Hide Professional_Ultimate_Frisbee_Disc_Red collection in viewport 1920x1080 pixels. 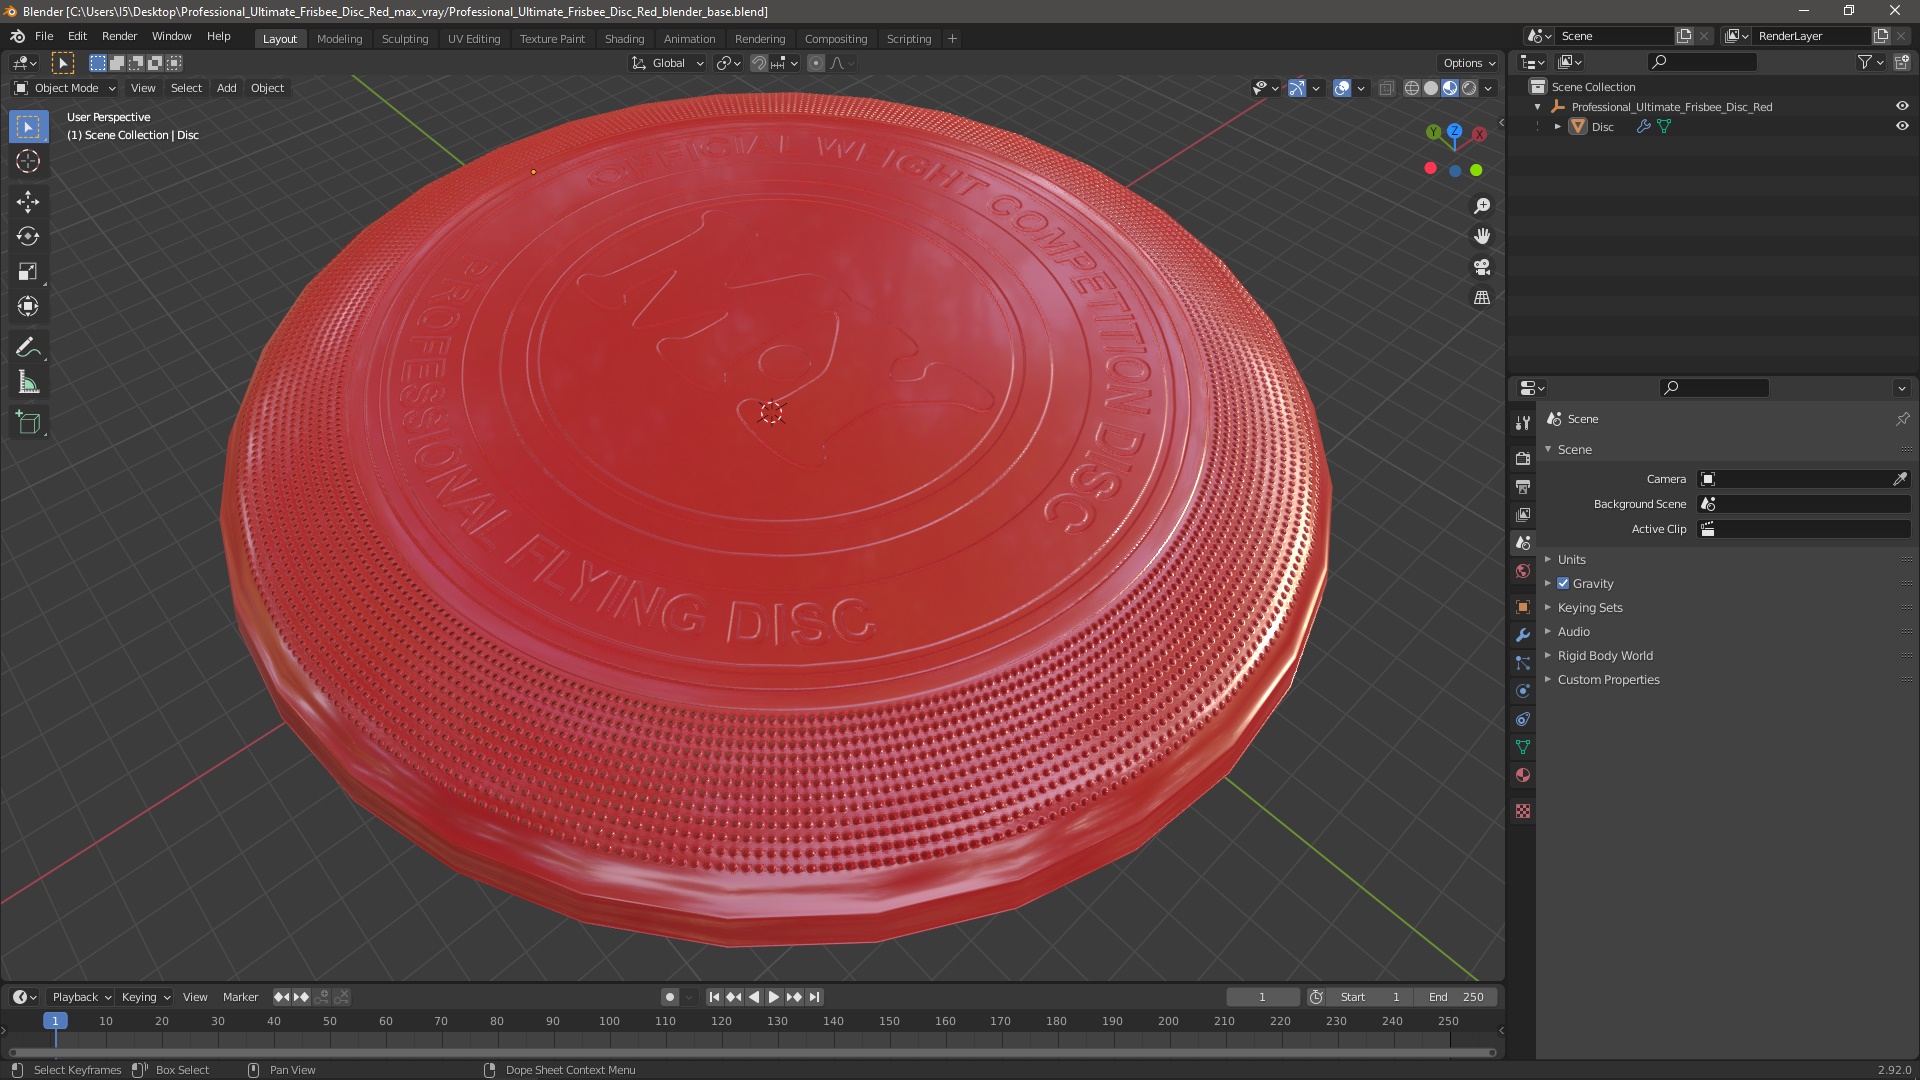coord(1902,106)
